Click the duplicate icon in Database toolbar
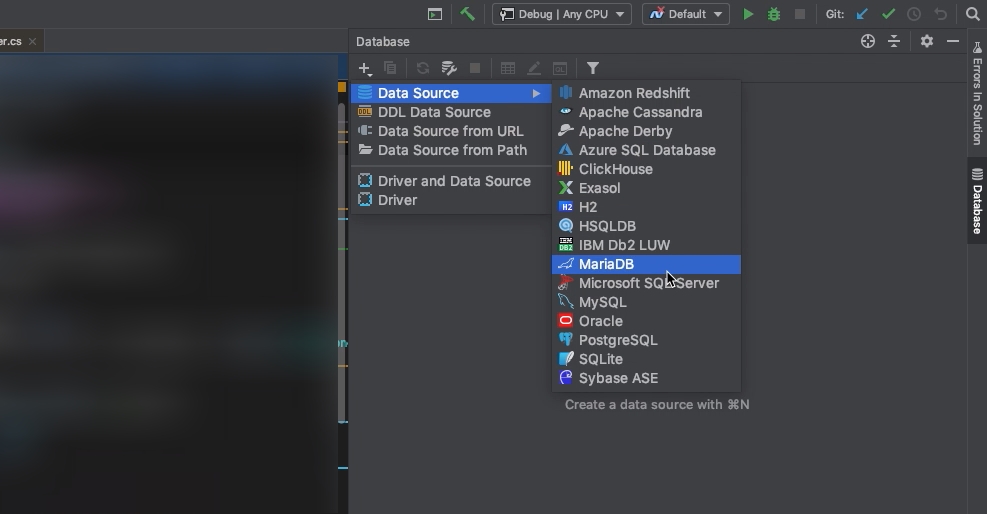This screenshot has width=987, height=514. click(390, 68)
